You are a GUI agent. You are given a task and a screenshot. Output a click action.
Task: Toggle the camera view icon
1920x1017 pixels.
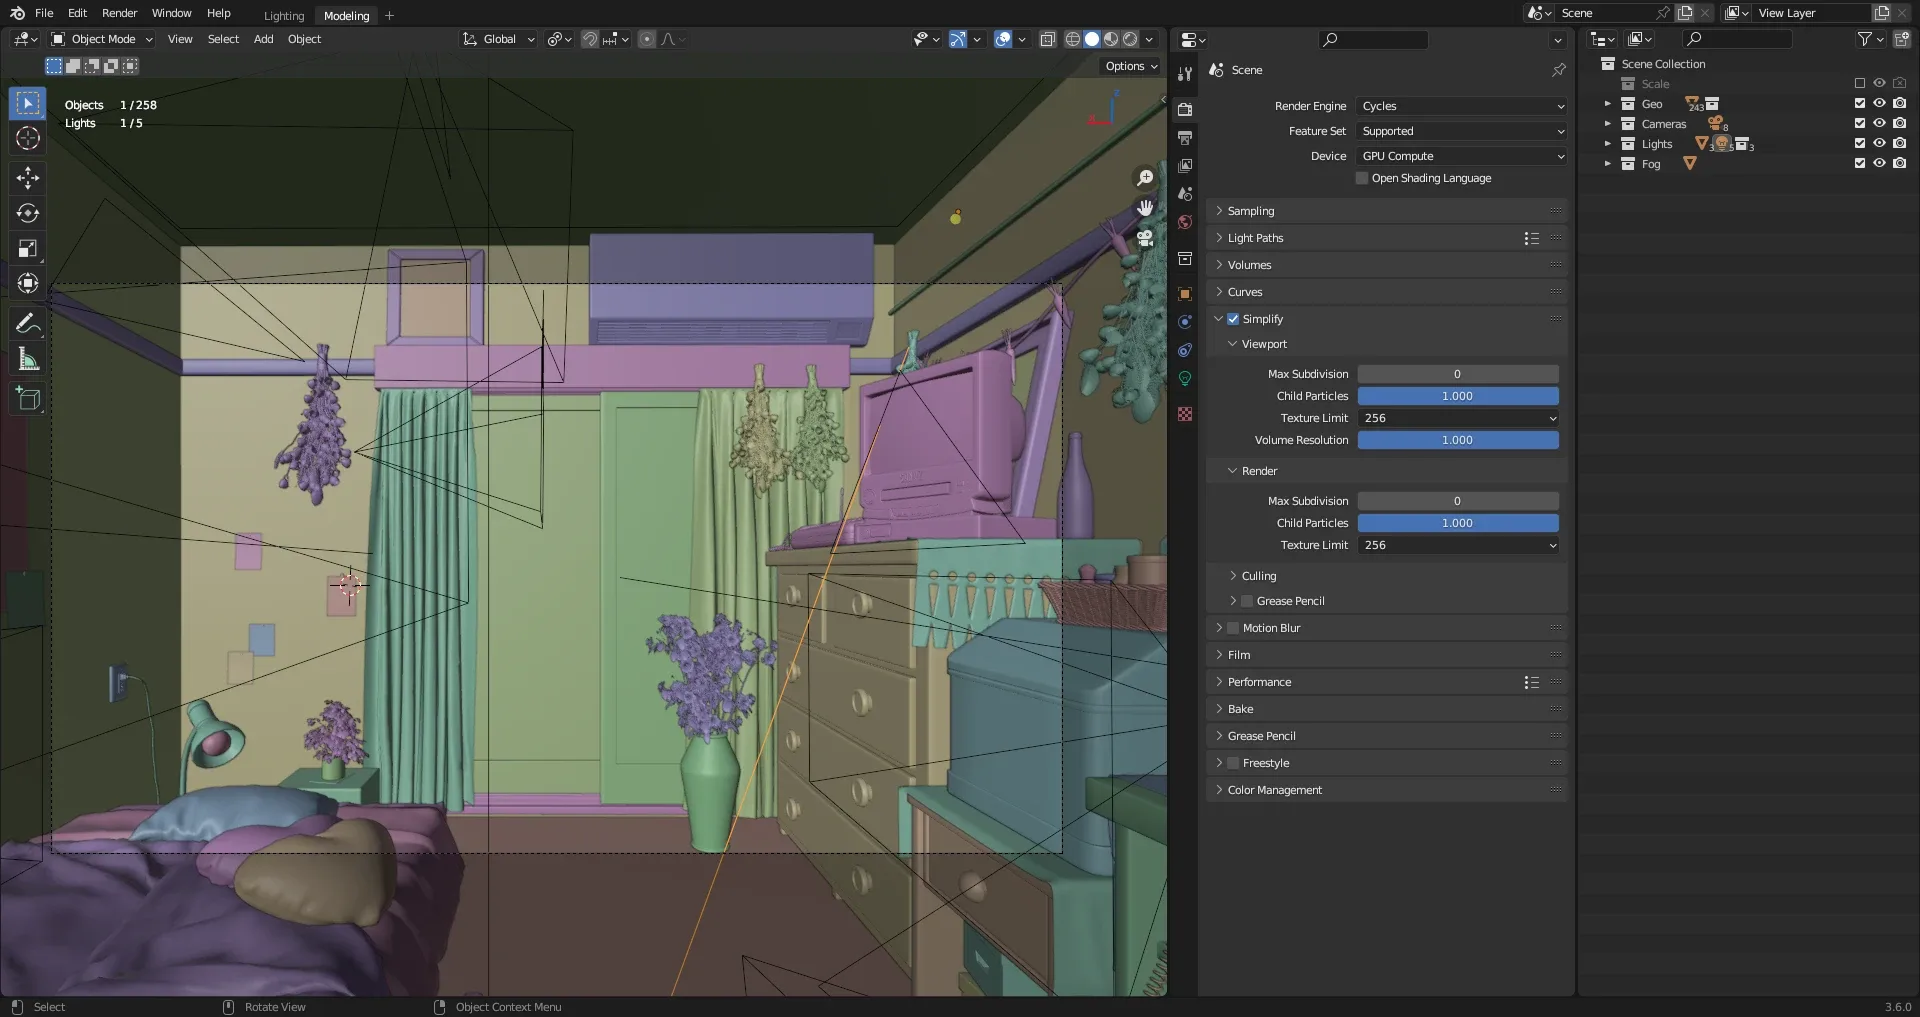pyautogui.click(x=1145, y=238)
